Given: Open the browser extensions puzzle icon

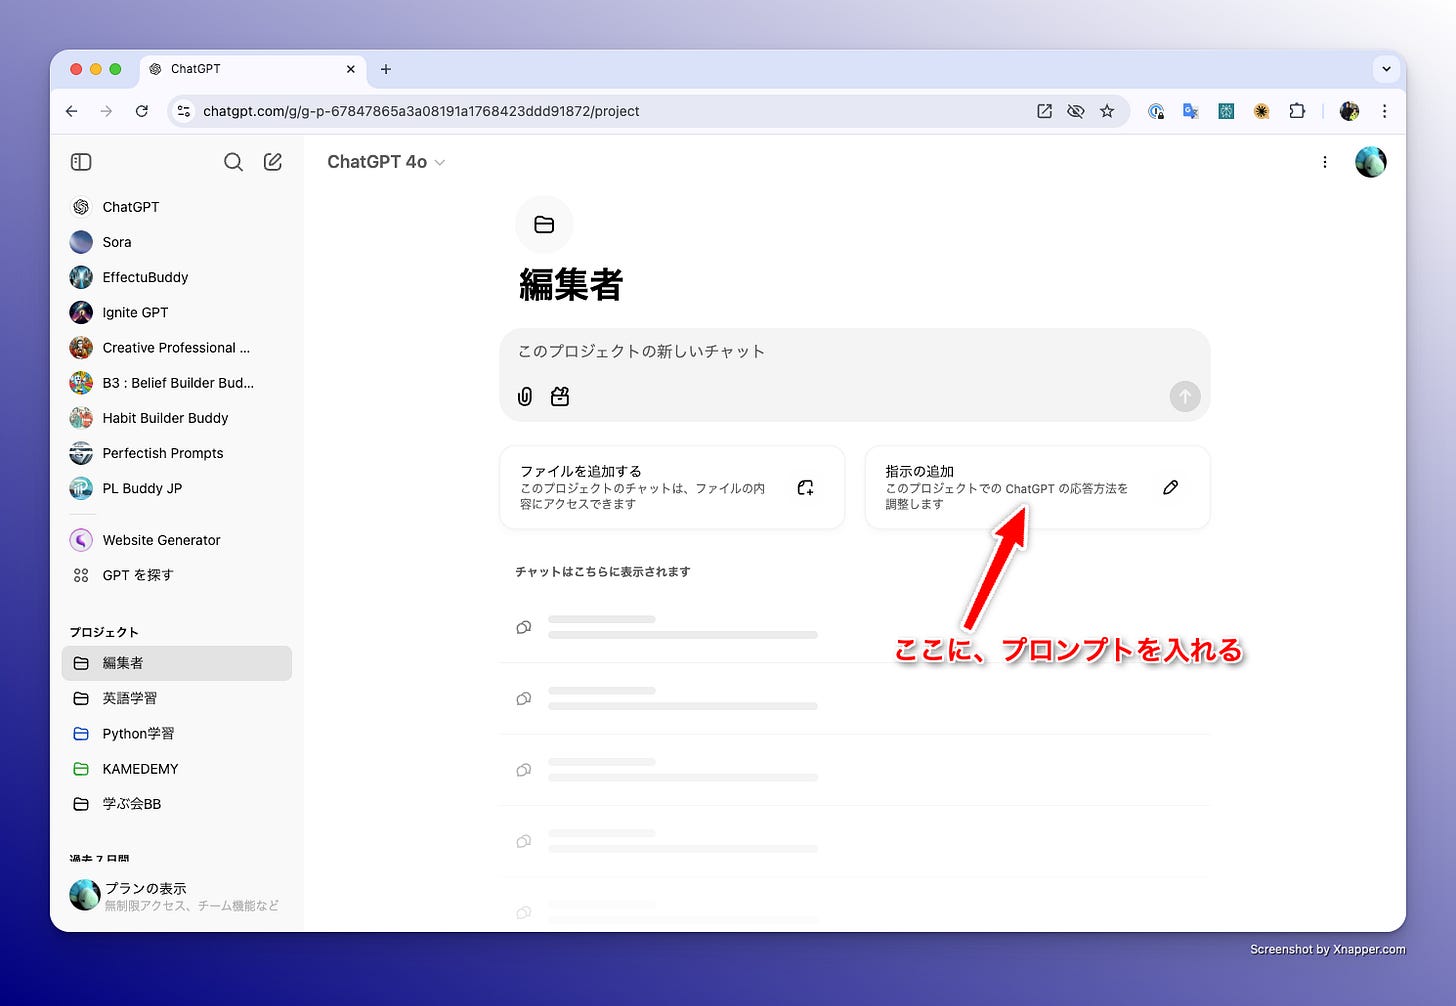Looking at the screenshot, I should [1297, 111].
